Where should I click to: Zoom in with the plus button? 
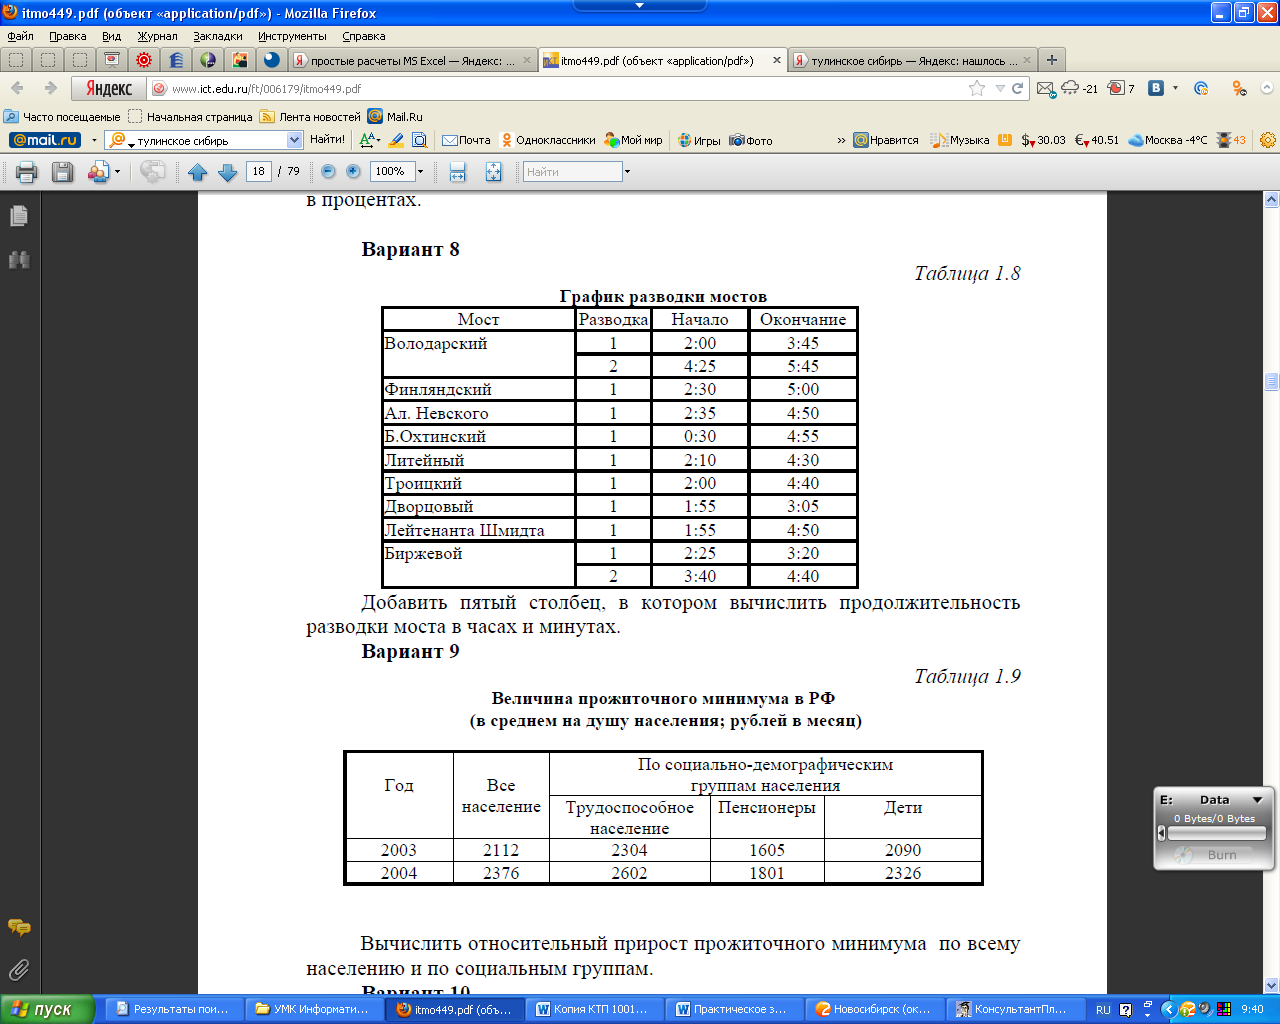[x=353, y=172]
